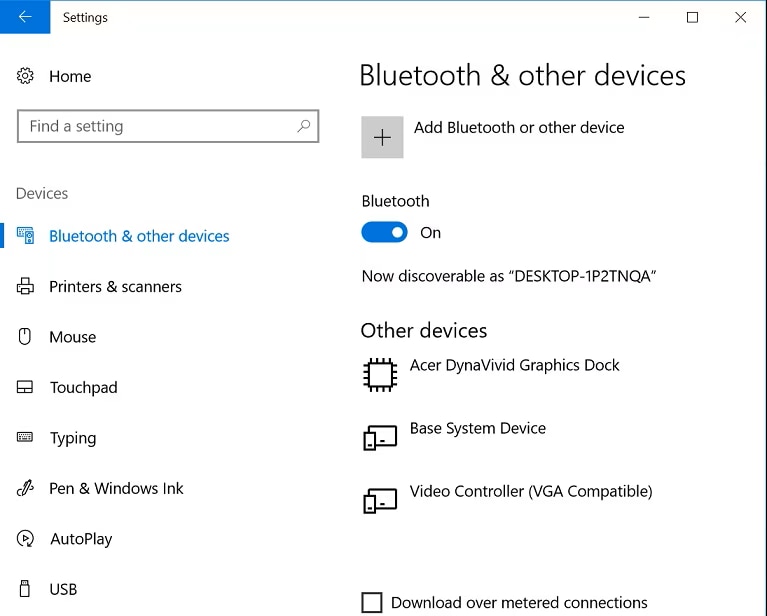Click the back arrow in Settings

click(25, 17)
